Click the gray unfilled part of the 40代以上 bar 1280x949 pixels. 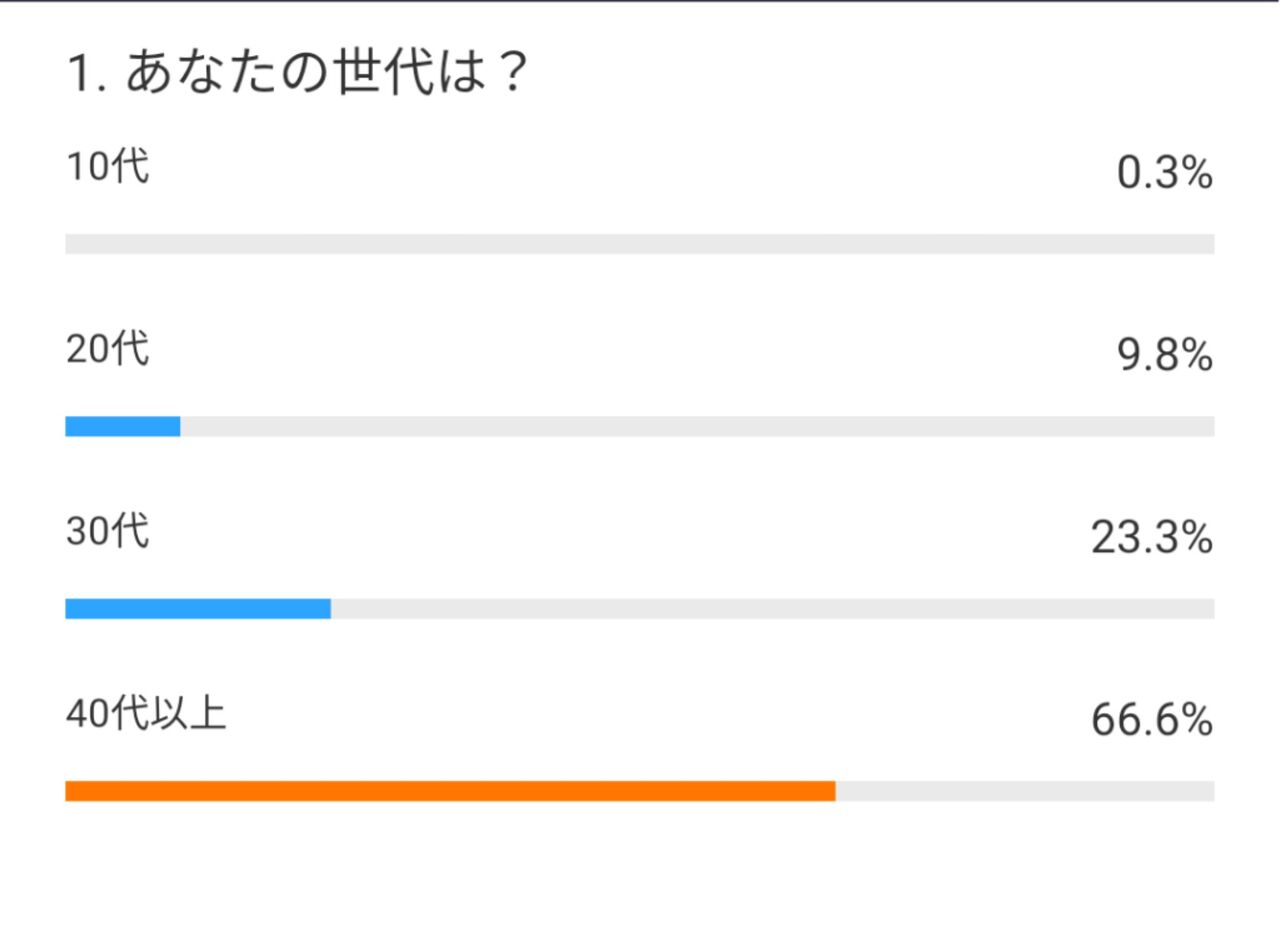pyautogui.click(x=1025, y=791)
